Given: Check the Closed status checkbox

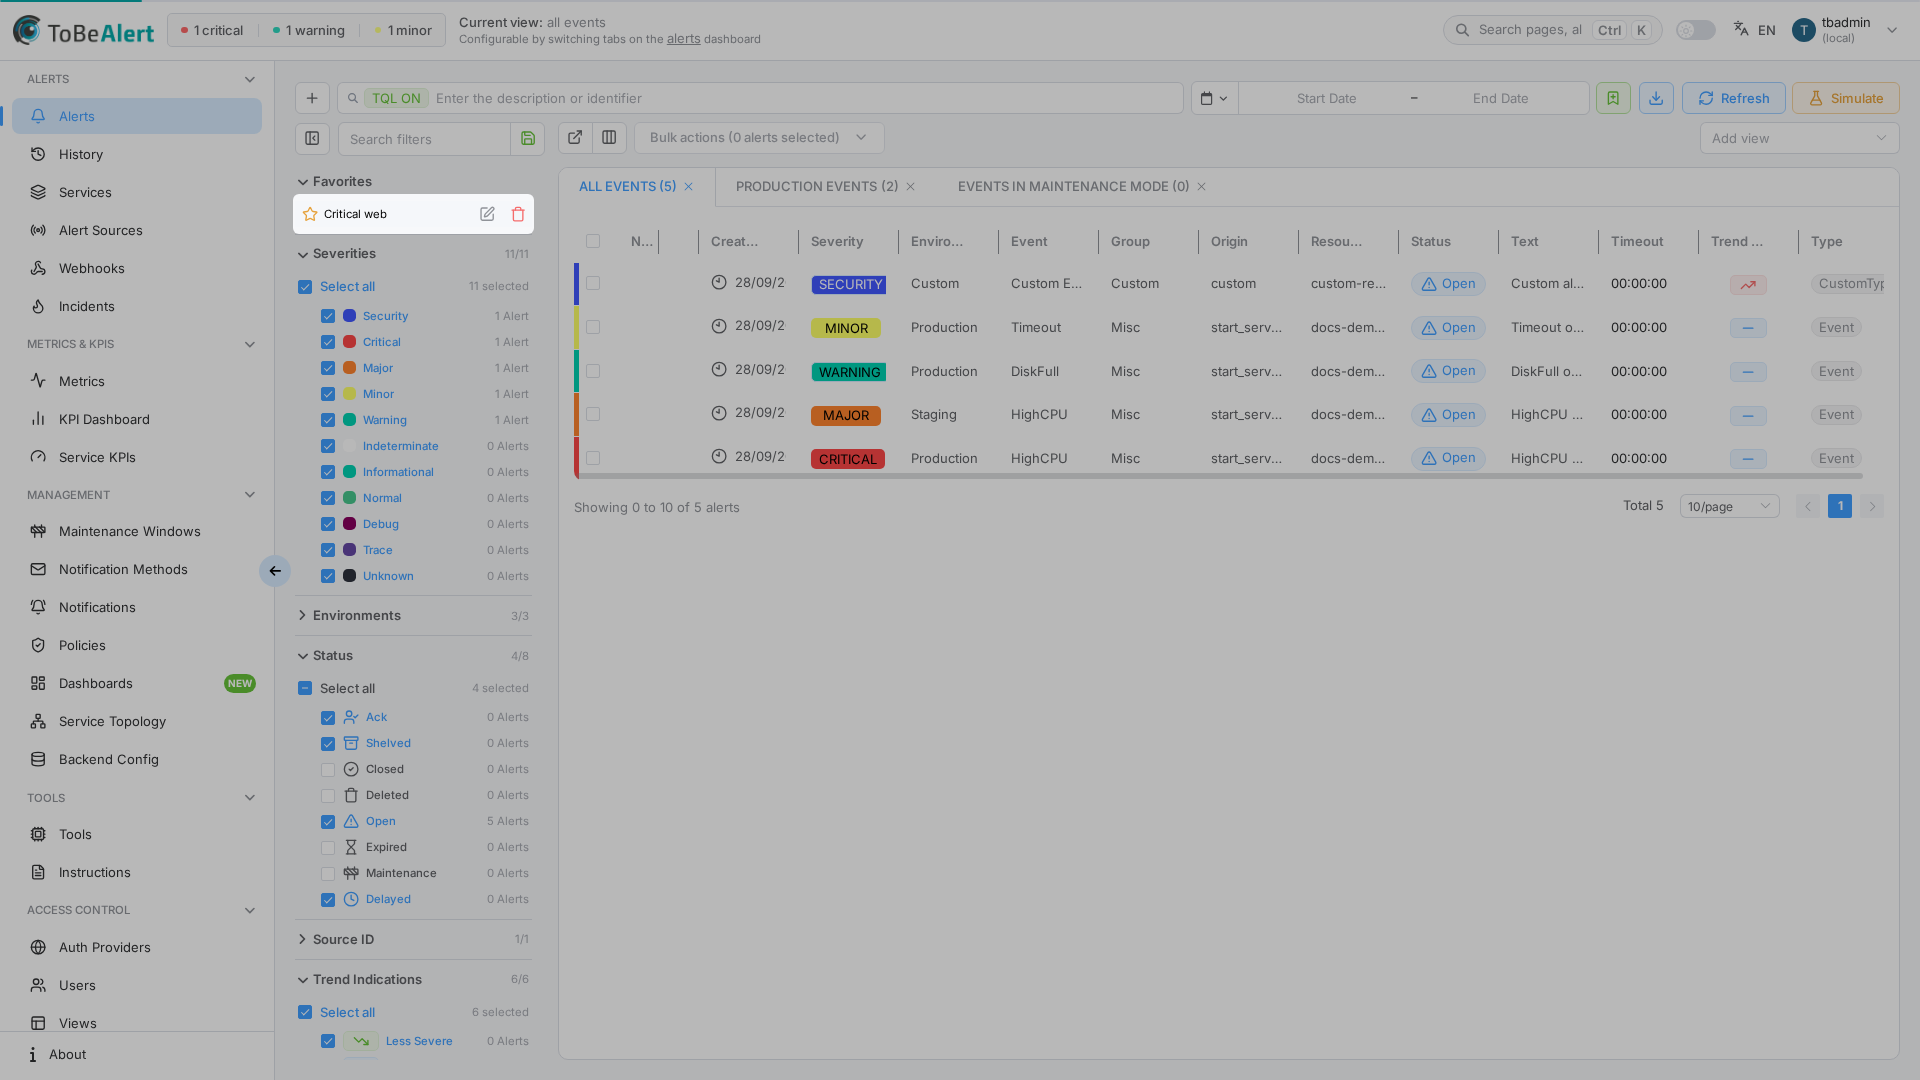Looking at the screenshot, I should 328,770.
